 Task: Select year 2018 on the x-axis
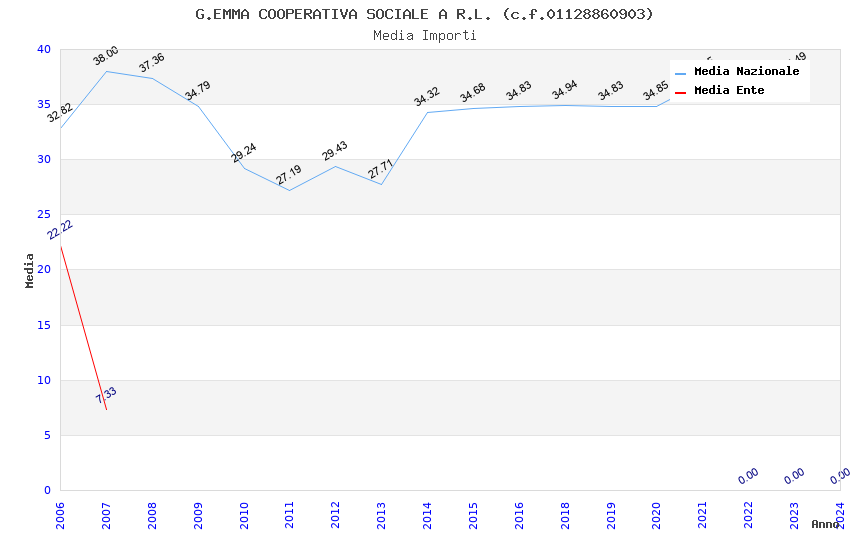point(565,515)
